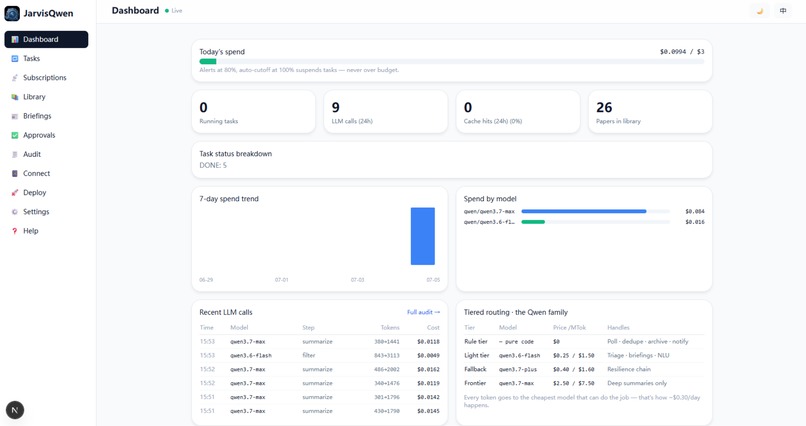Click the Deploy rocket icon

[15, 193]
